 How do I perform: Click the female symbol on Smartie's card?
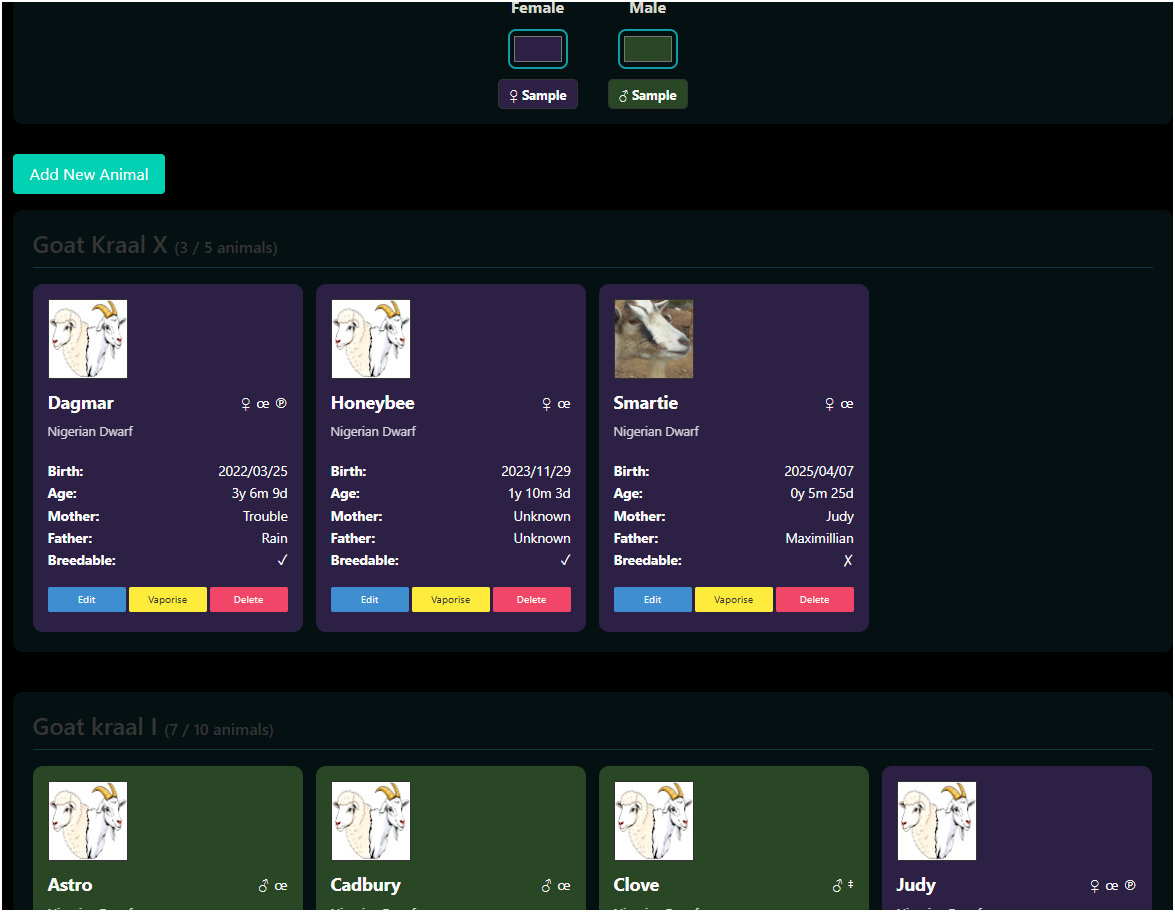(829, 404)
